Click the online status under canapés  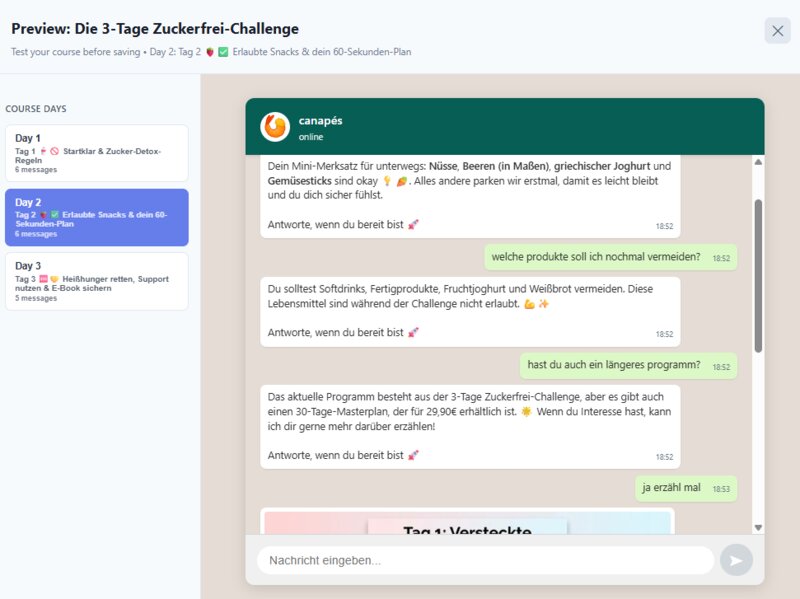tap(312, 134)
